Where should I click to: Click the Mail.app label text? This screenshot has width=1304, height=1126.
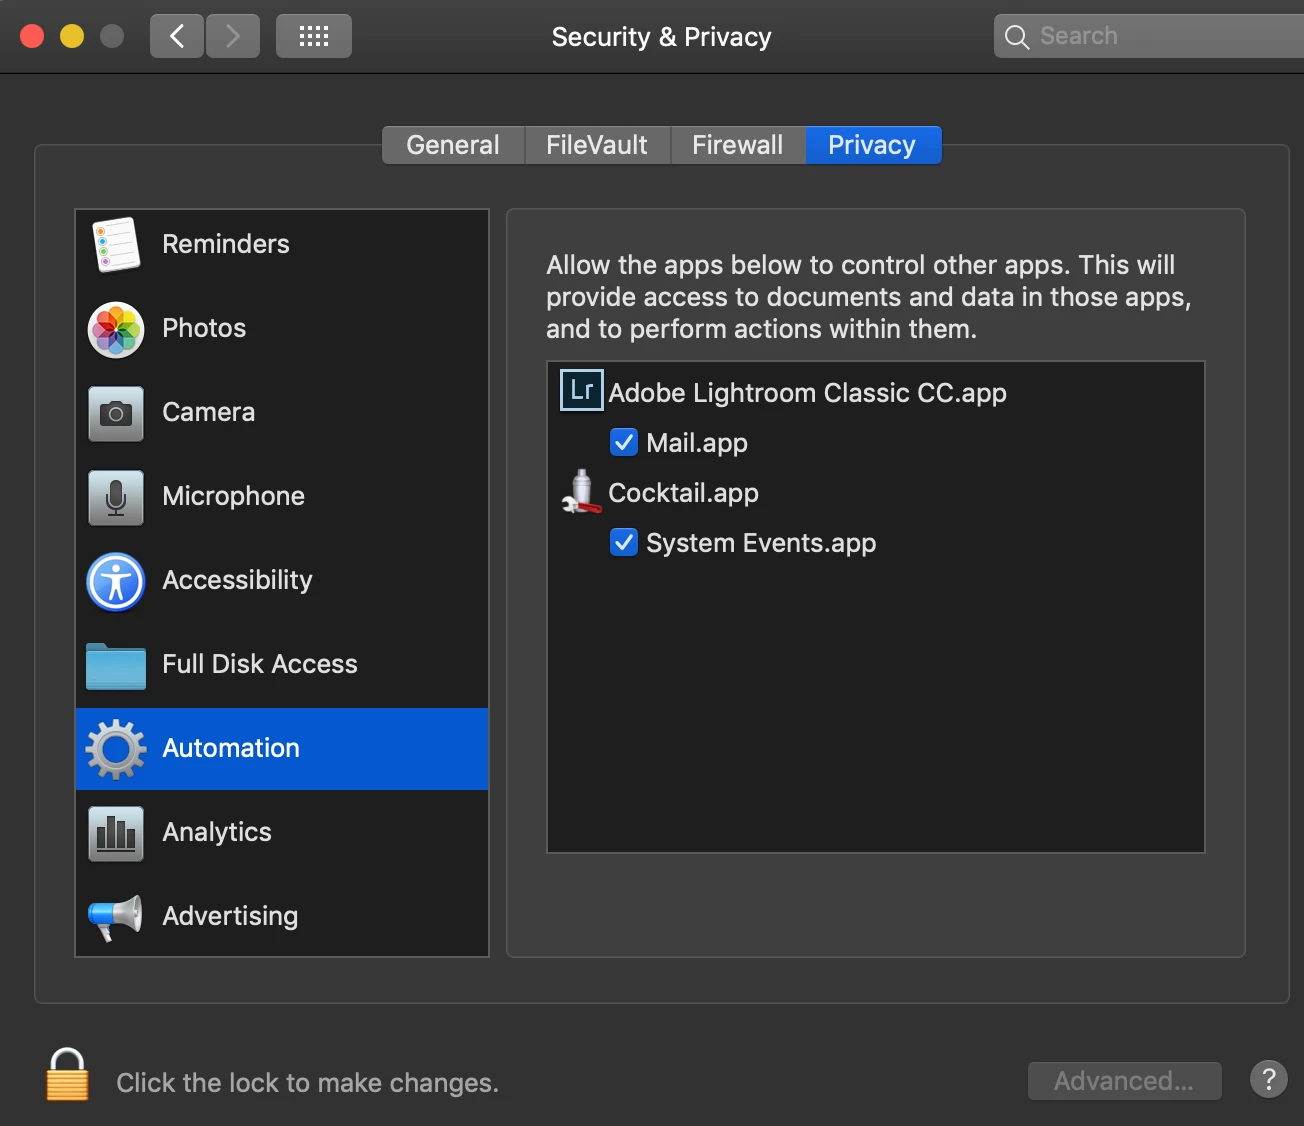tap(697, 443)
